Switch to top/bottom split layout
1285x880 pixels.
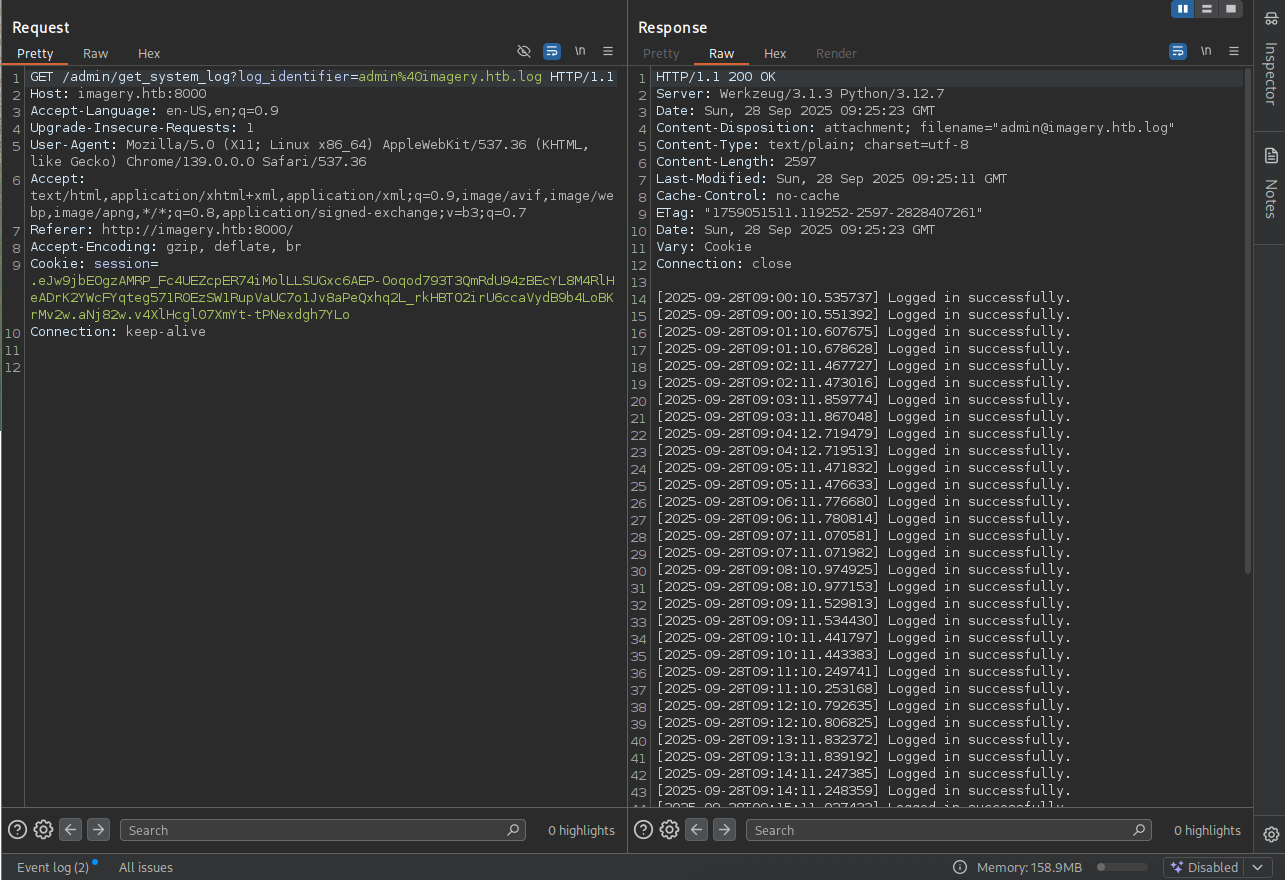coord(1208,9)
